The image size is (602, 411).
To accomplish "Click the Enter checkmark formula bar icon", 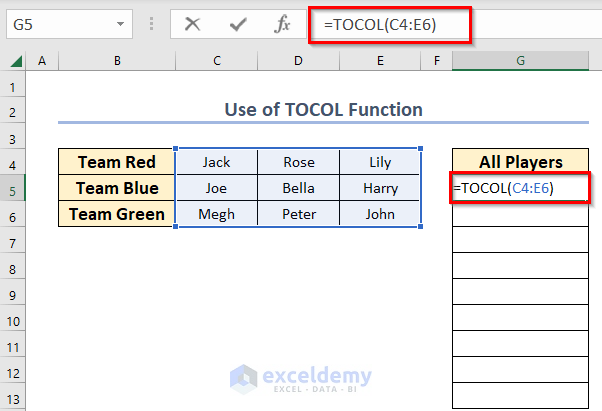I will coord(237,24).
